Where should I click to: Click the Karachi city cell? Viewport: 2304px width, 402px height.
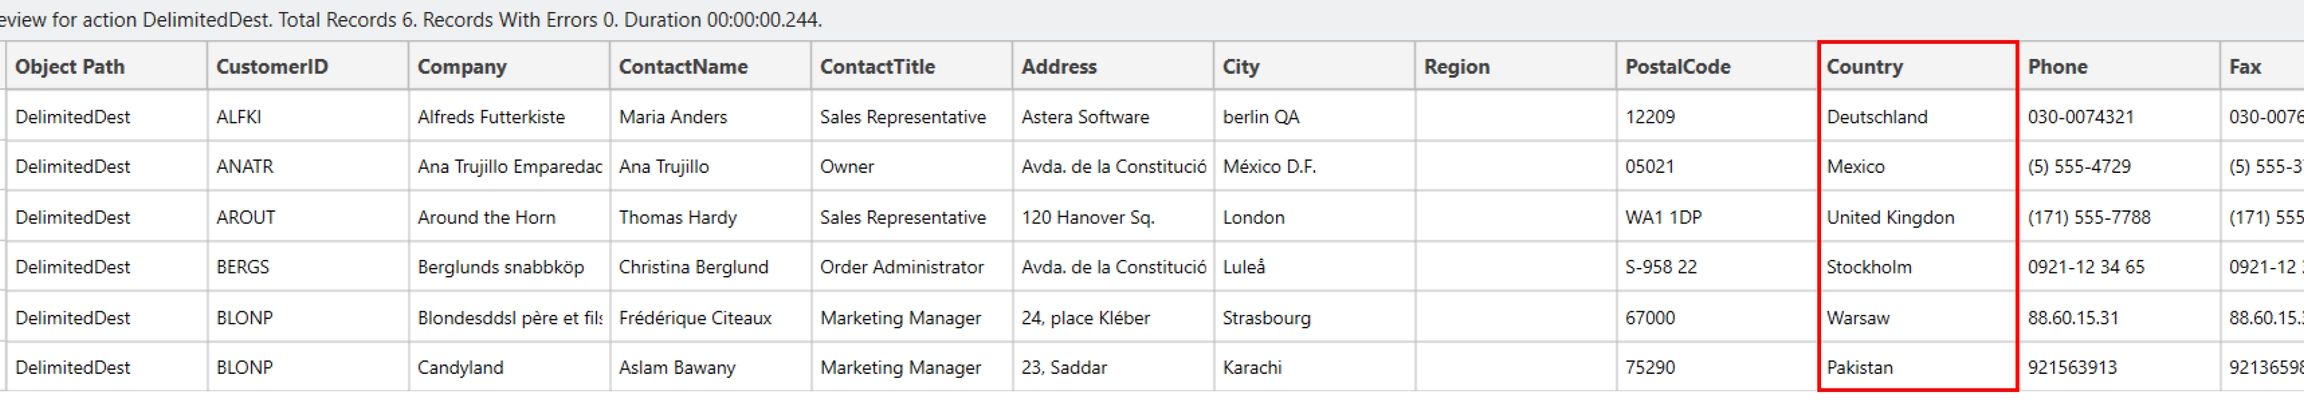click(x=1252, y=367)
